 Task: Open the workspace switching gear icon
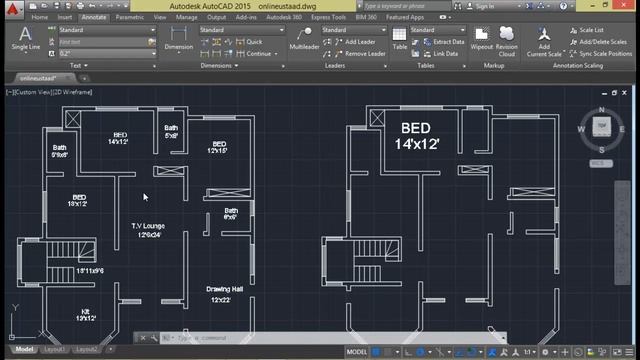click(545, 352)
